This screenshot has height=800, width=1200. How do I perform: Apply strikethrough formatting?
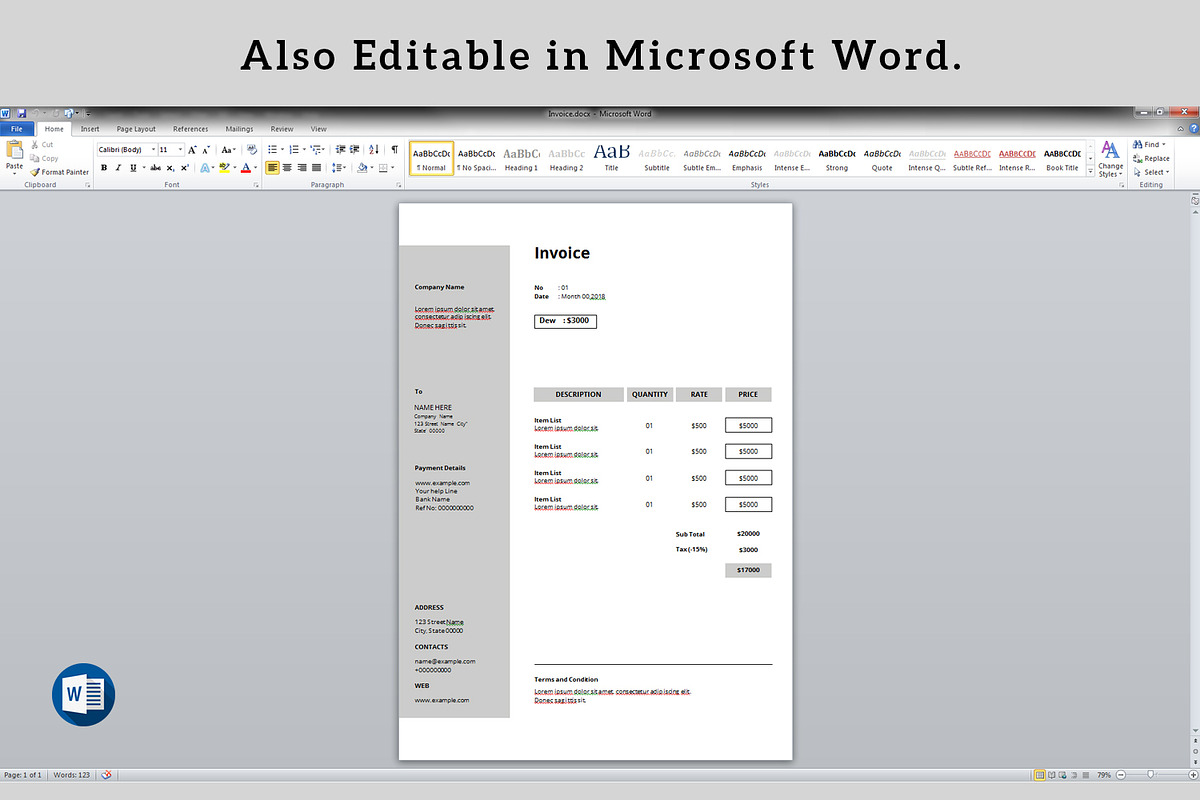tap(155, 168)
